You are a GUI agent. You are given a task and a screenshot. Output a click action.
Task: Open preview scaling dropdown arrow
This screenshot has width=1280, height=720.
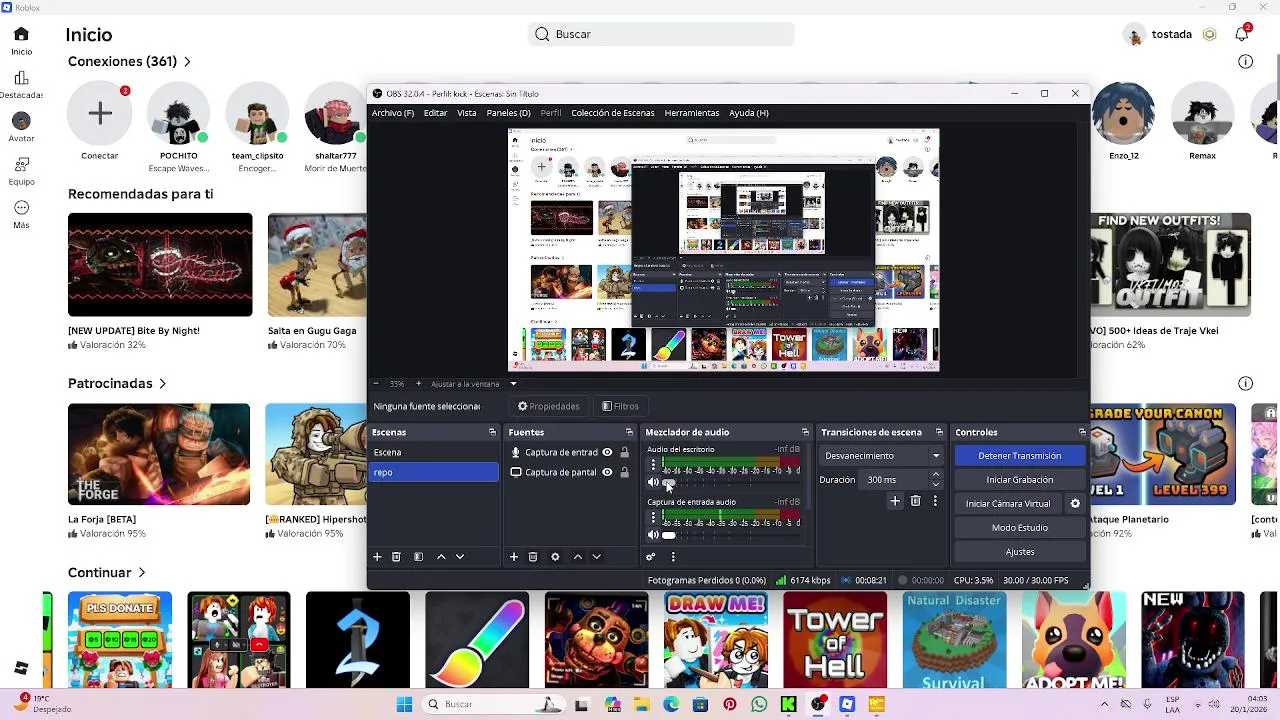point(513,384)
